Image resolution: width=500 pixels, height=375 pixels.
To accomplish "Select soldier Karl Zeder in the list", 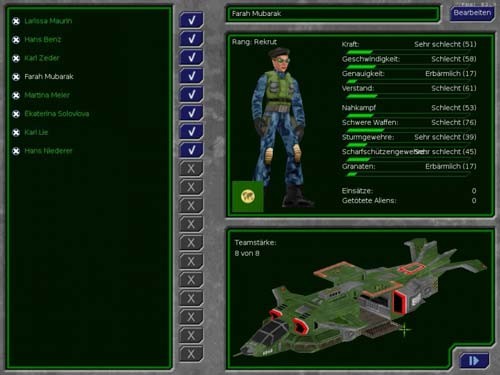I will point(42,58).
